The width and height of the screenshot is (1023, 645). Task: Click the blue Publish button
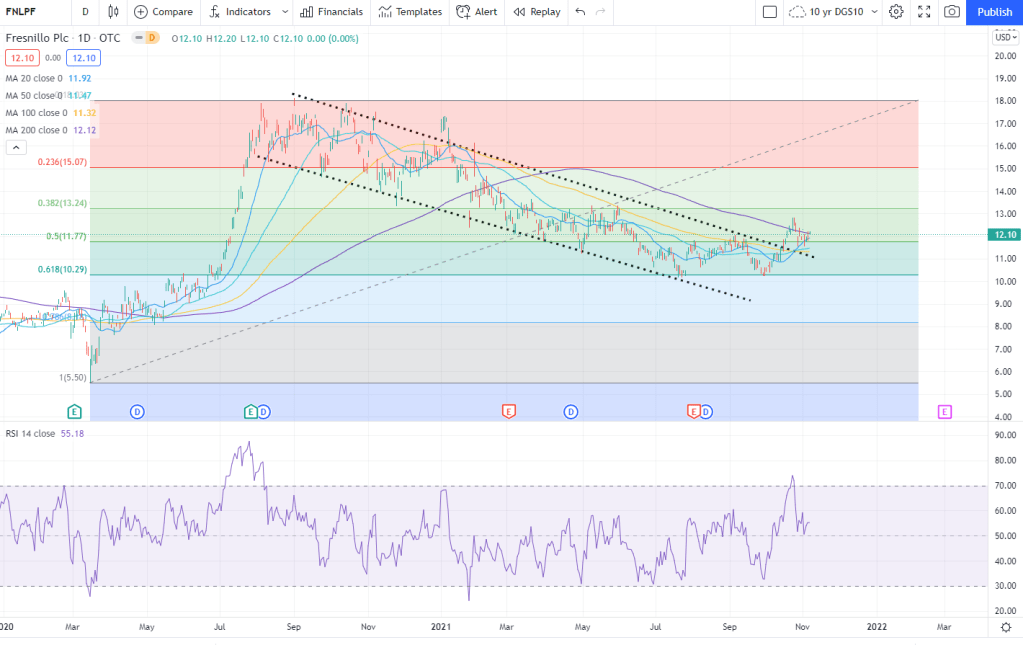point(994,12)
